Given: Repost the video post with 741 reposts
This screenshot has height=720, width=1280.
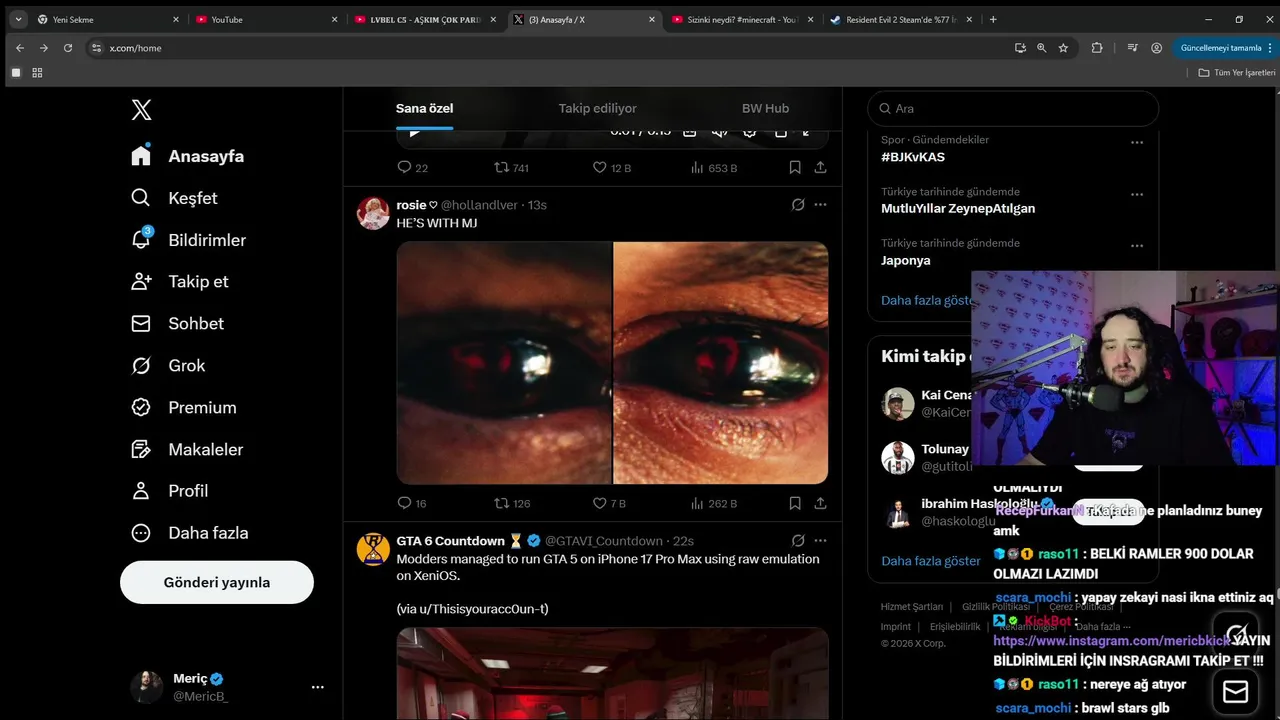Looking at the screenshot, I should tap(512, 167).
